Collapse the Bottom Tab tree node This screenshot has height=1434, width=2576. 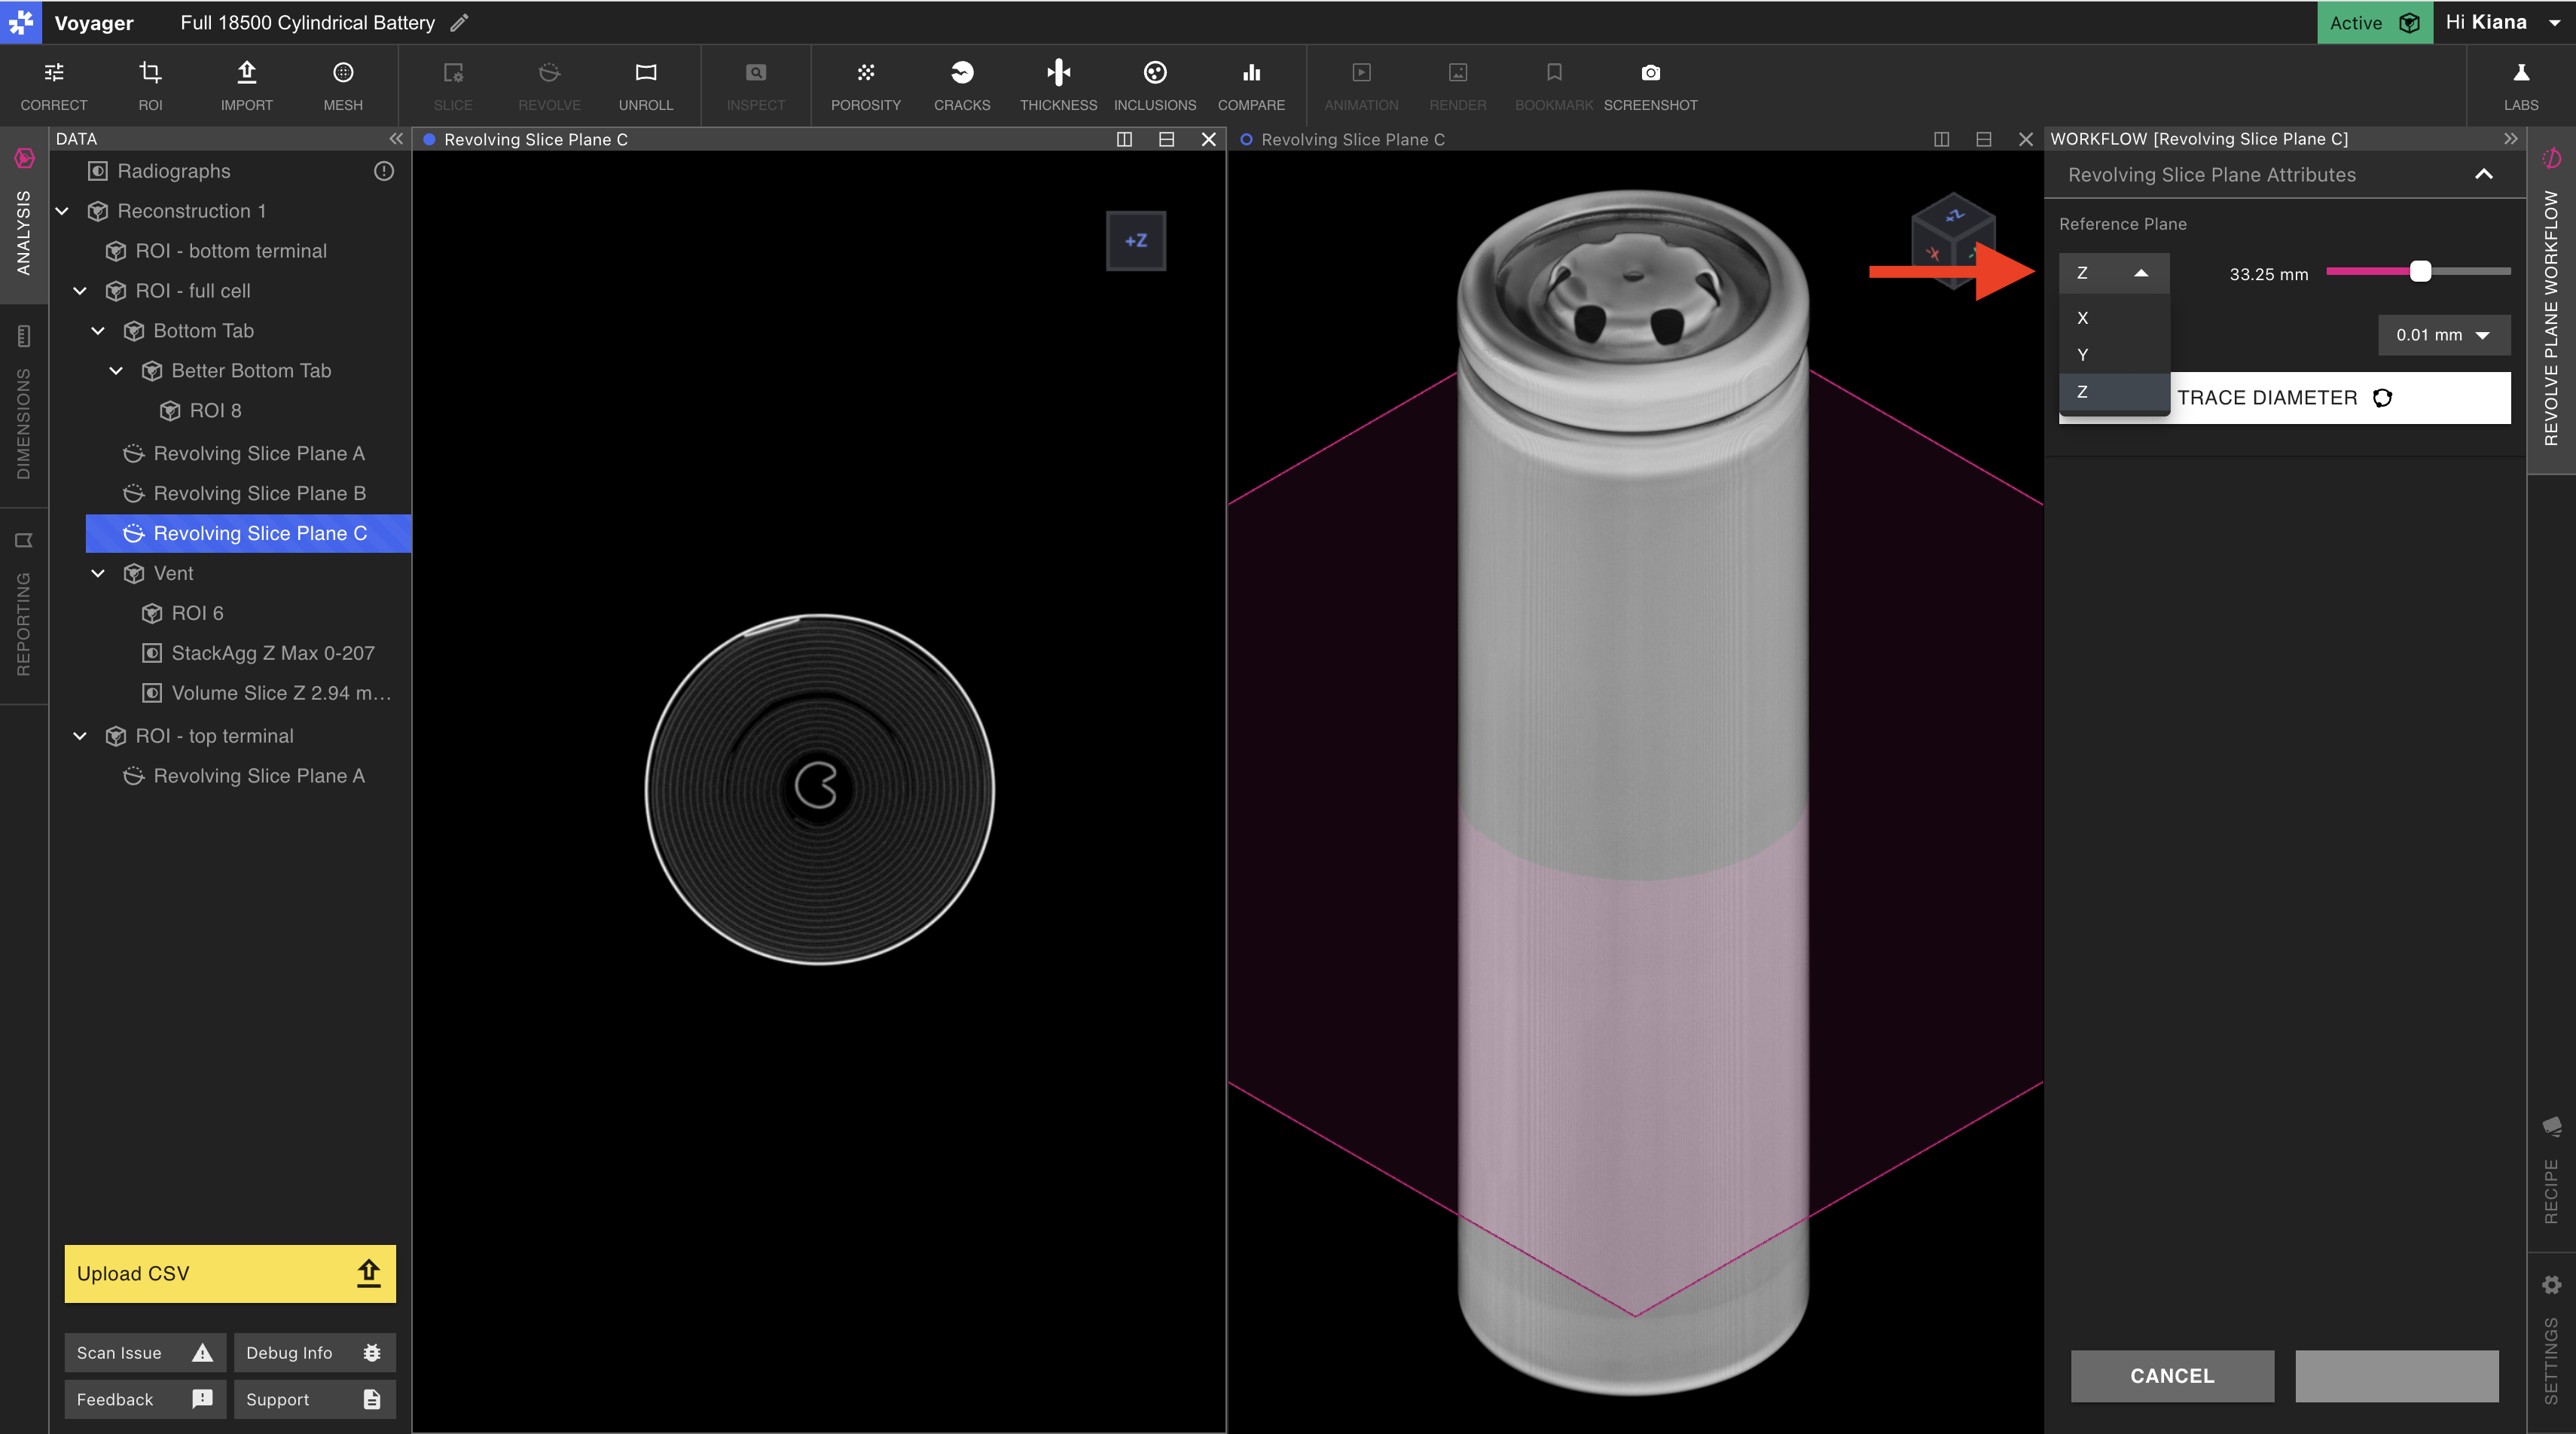point(98,331)
